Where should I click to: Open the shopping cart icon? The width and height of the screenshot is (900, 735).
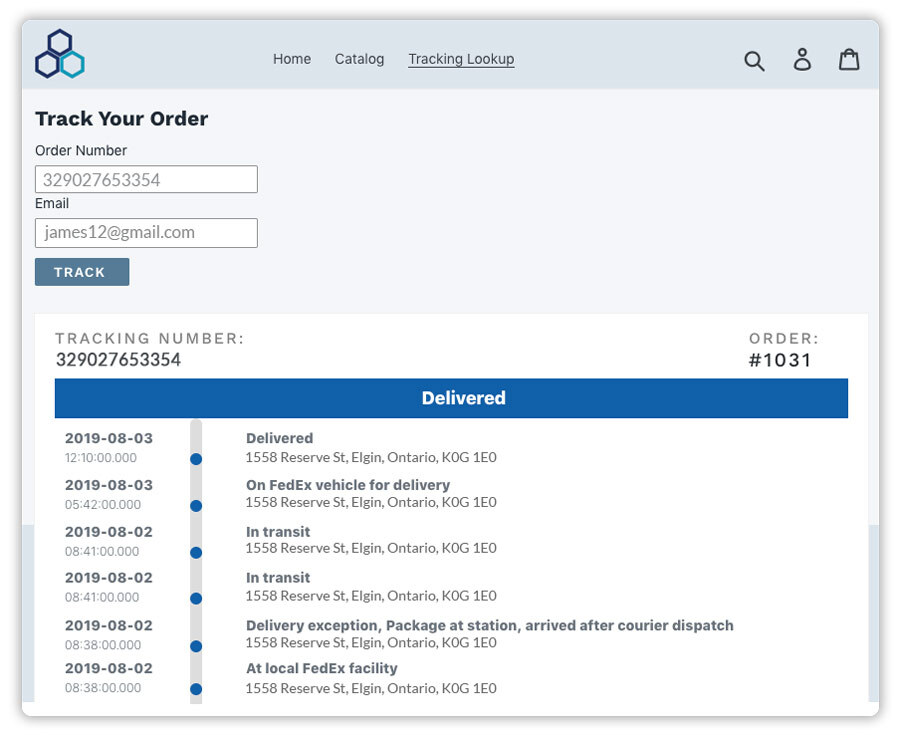click(x=849, y=60)
